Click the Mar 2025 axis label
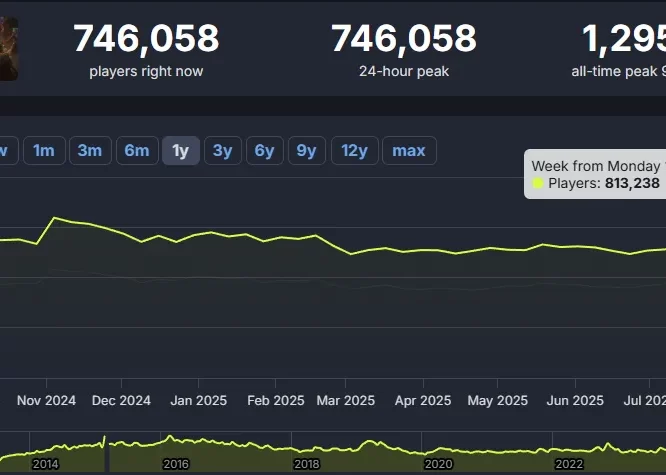The width and height of the screenshot is (666, 475). 346,400
